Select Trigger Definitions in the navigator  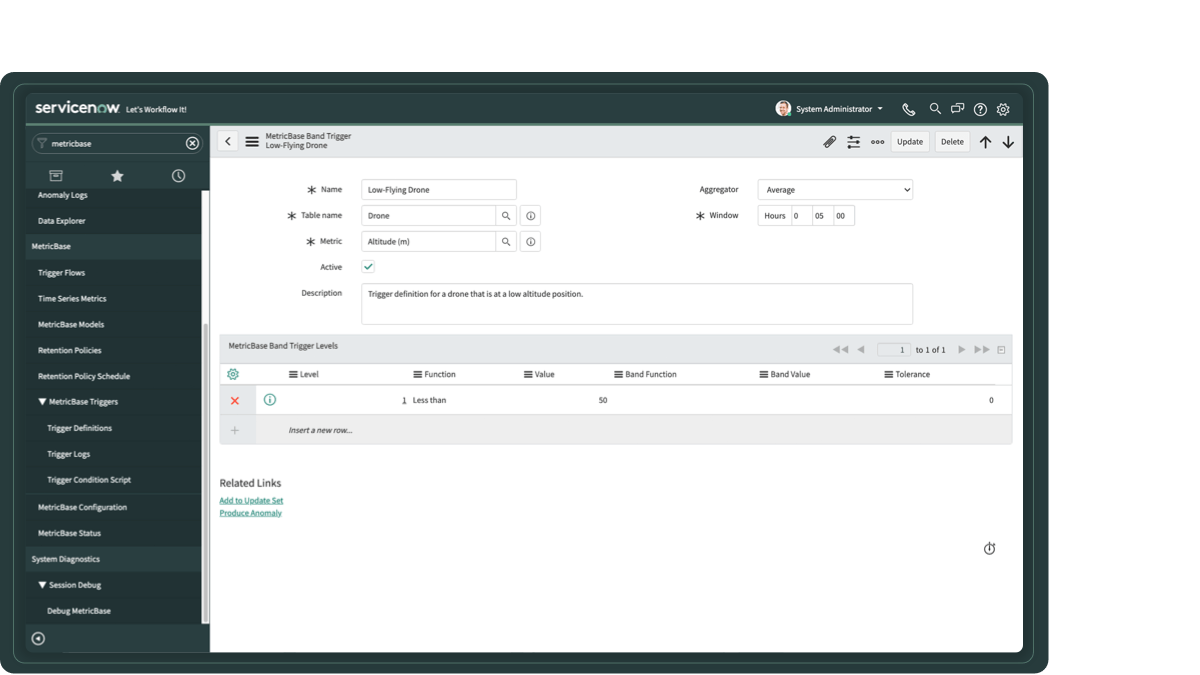pyautogui.click(x=79, y=428)
